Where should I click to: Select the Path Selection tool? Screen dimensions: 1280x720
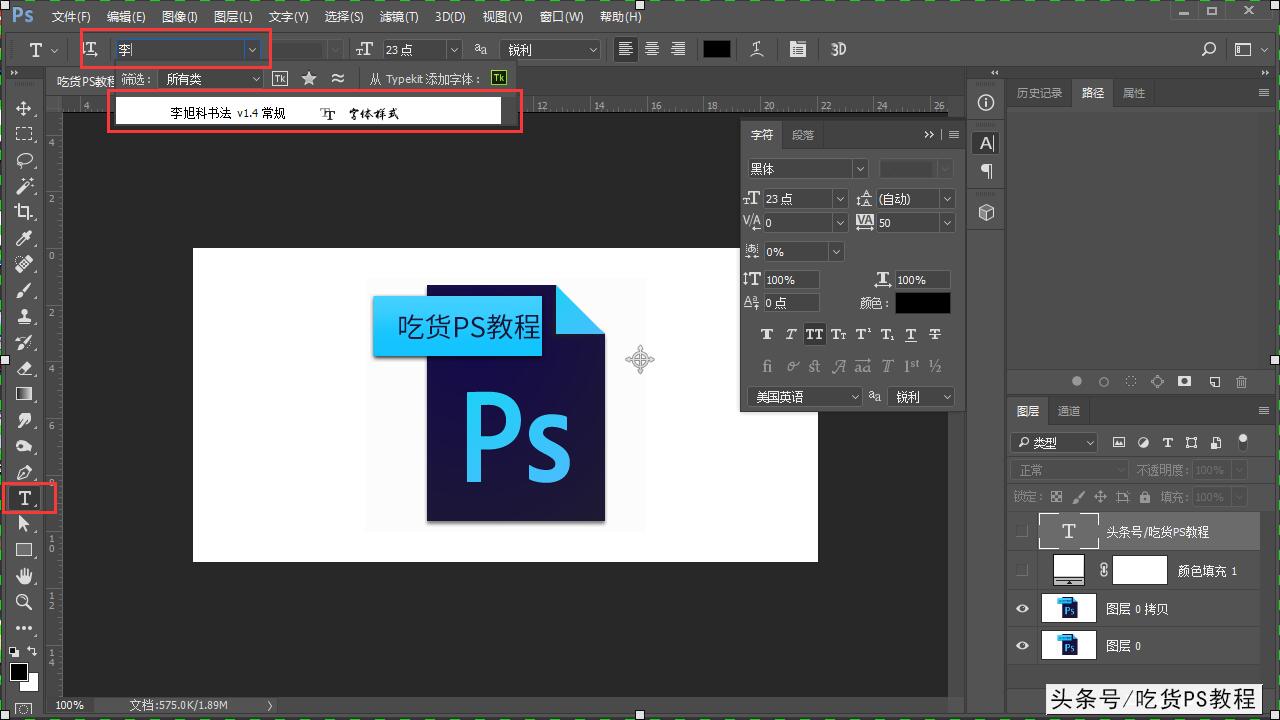(24, 524)
